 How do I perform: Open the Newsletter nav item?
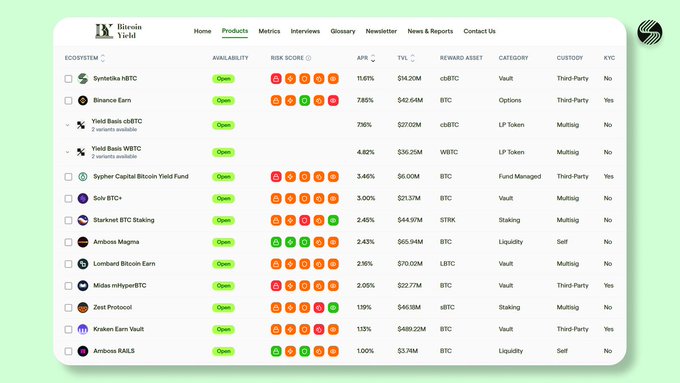381,31
